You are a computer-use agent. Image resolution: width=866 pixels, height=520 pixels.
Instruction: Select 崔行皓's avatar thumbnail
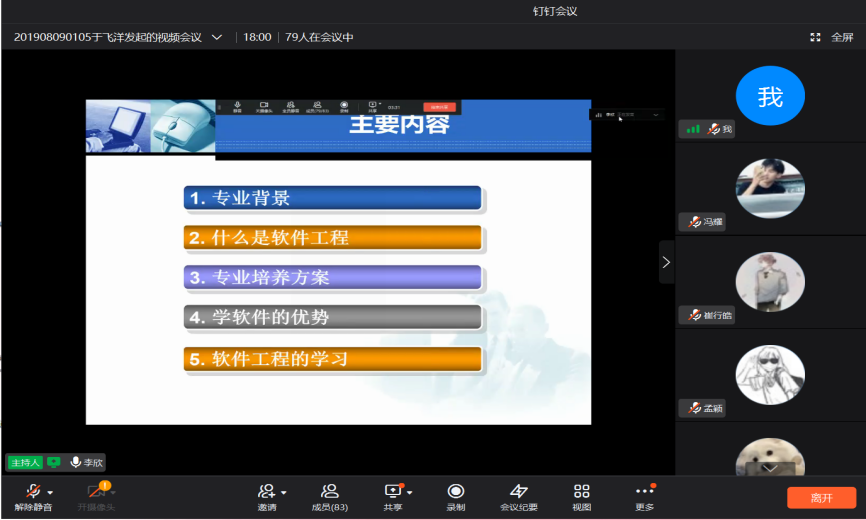point(770,282)
